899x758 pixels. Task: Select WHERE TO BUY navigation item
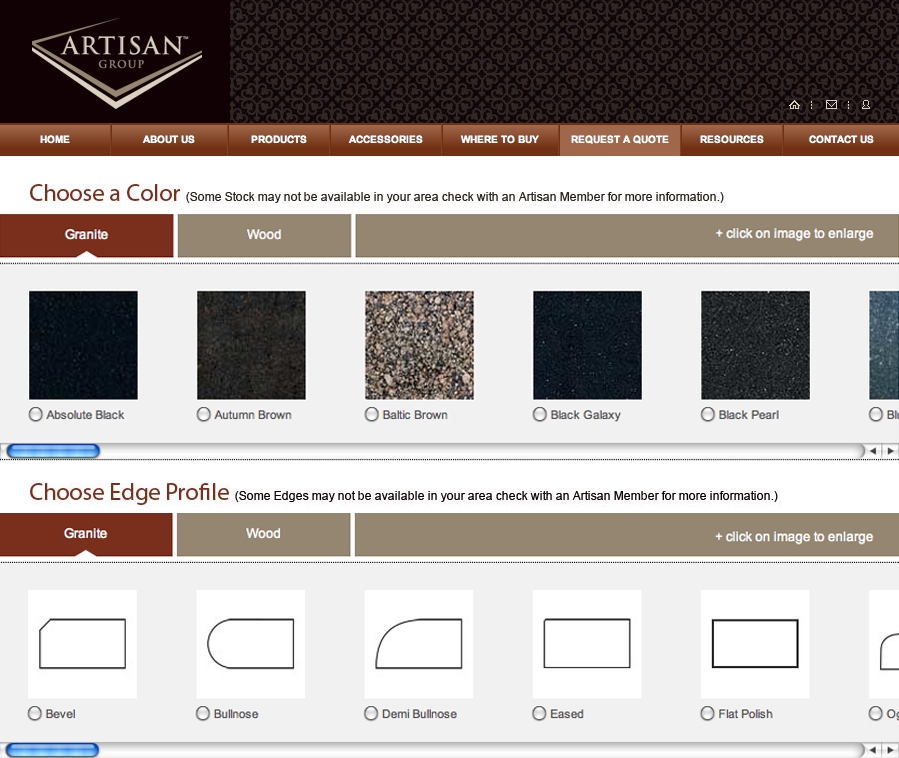[x=499, y=139]
